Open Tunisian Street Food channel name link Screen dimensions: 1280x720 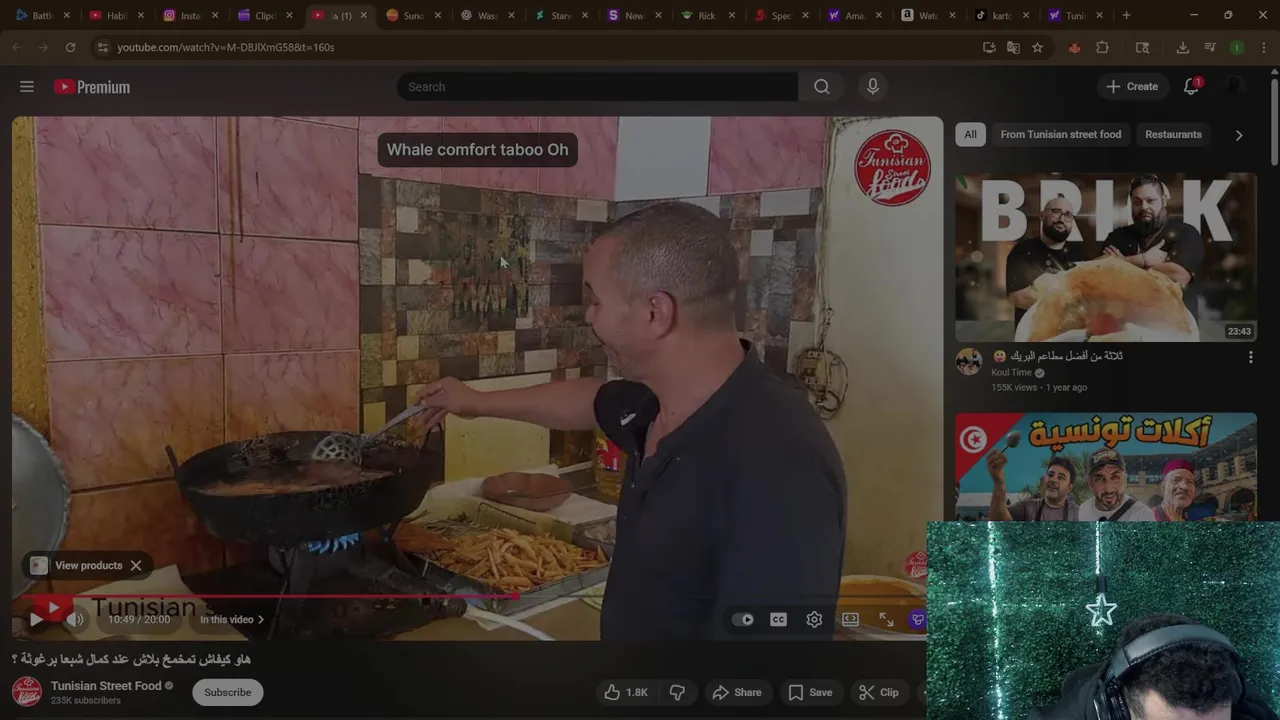click(x=106, y=686)
